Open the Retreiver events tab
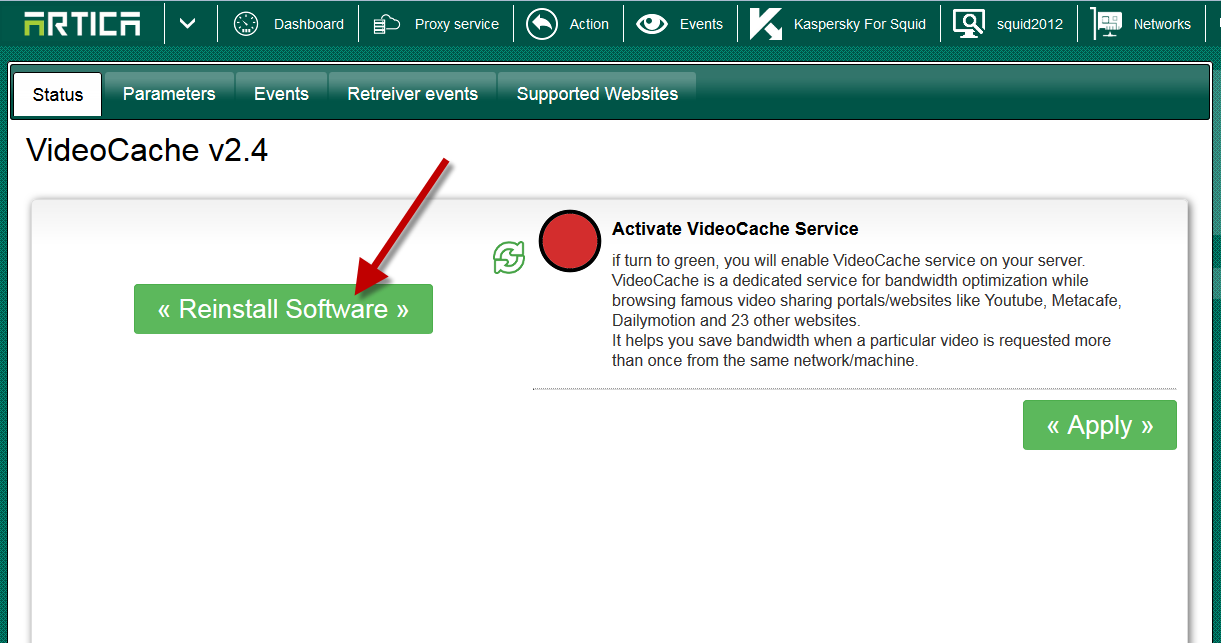Image resolution: width=1221 pixels, height=643 pixels. click(412, 94)
